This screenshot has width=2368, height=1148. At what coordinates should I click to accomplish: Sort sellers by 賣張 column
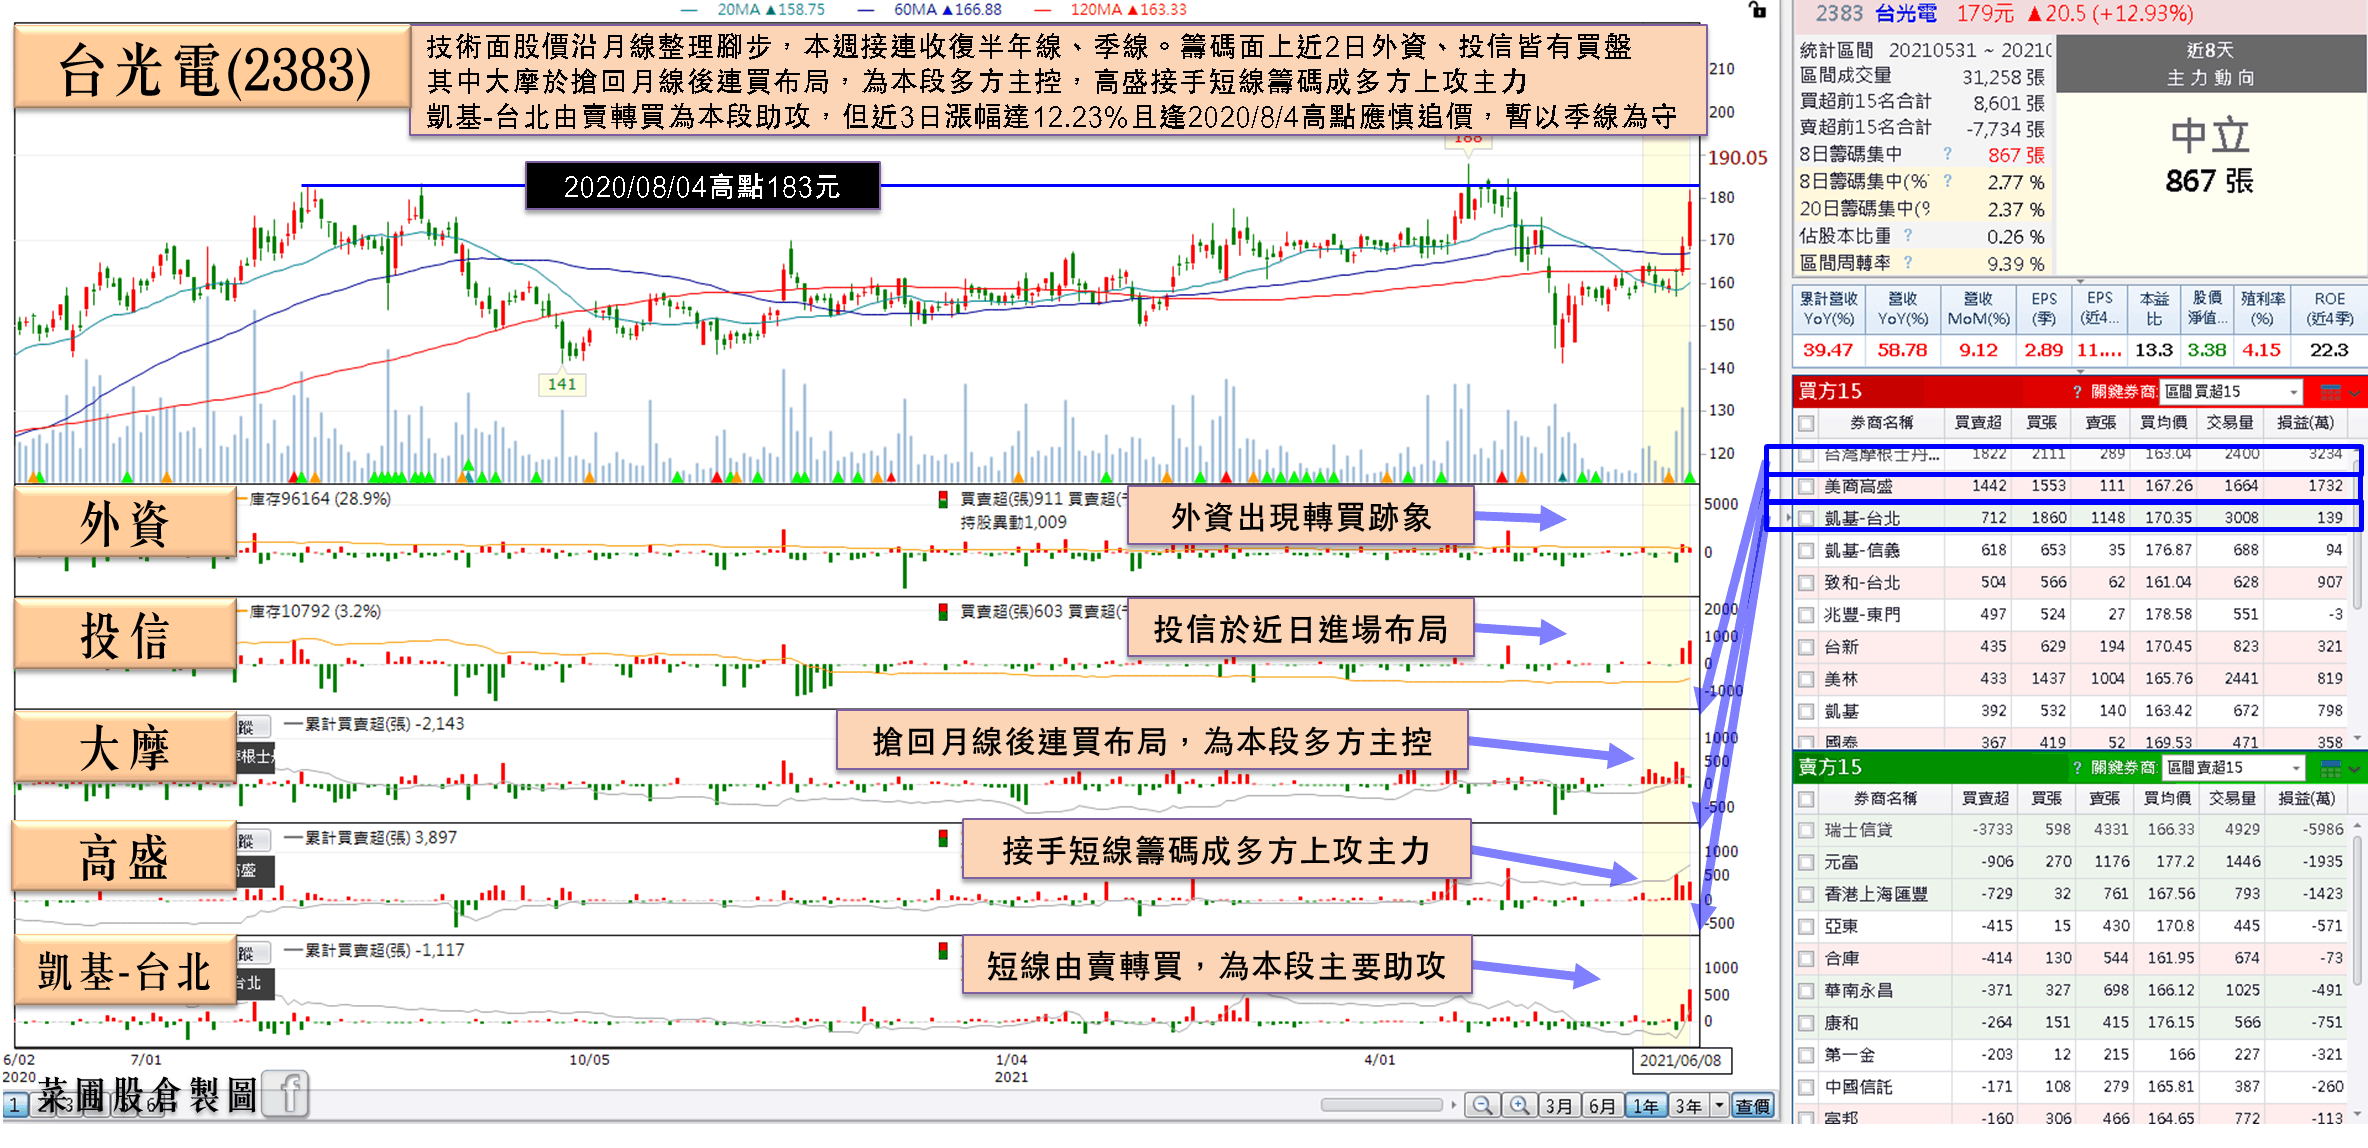click(2104, 799)
